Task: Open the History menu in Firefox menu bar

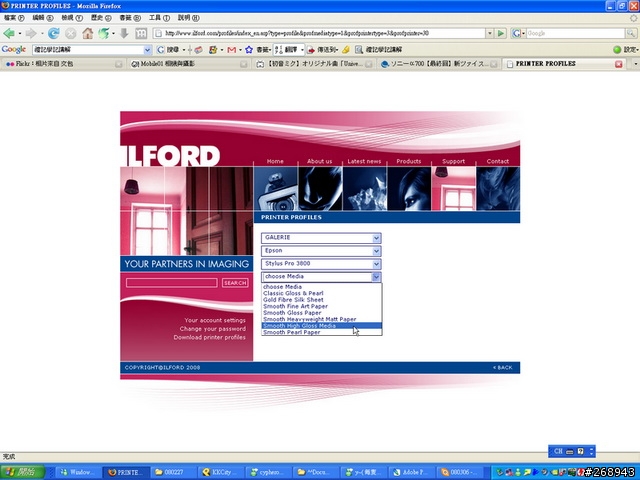Action: [x=101, y=18]
